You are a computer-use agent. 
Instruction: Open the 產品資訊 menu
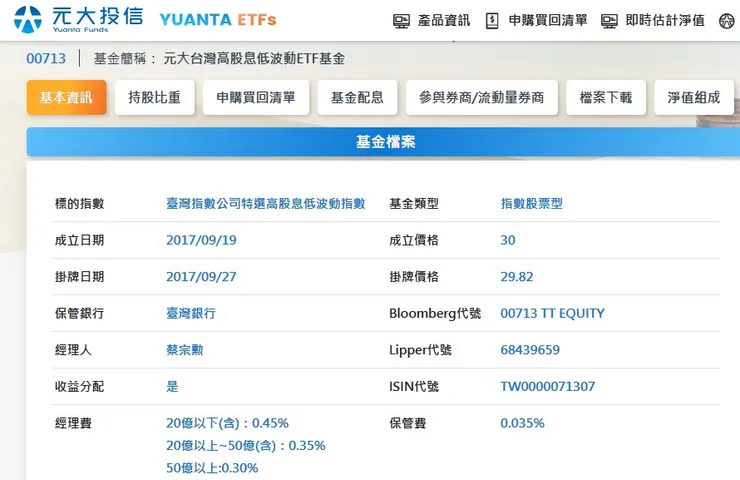click(444, 20)
